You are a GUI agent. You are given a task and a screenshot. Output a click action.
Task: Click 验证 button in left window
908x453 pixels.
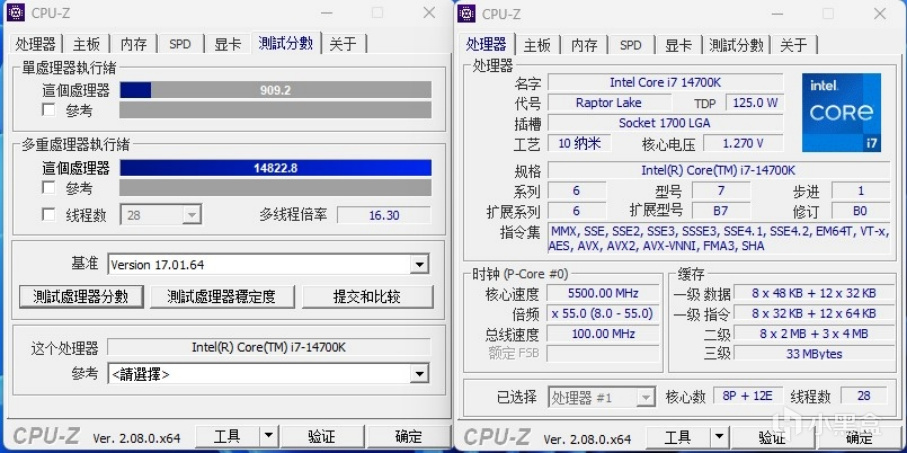[x=322, y=436]
